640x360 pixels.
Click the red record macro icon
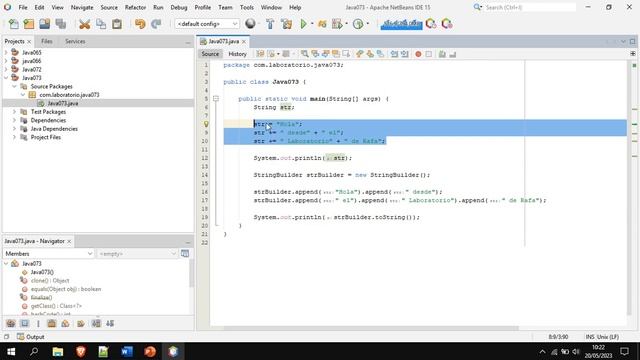pyautogui.click(x=418, y=54)
